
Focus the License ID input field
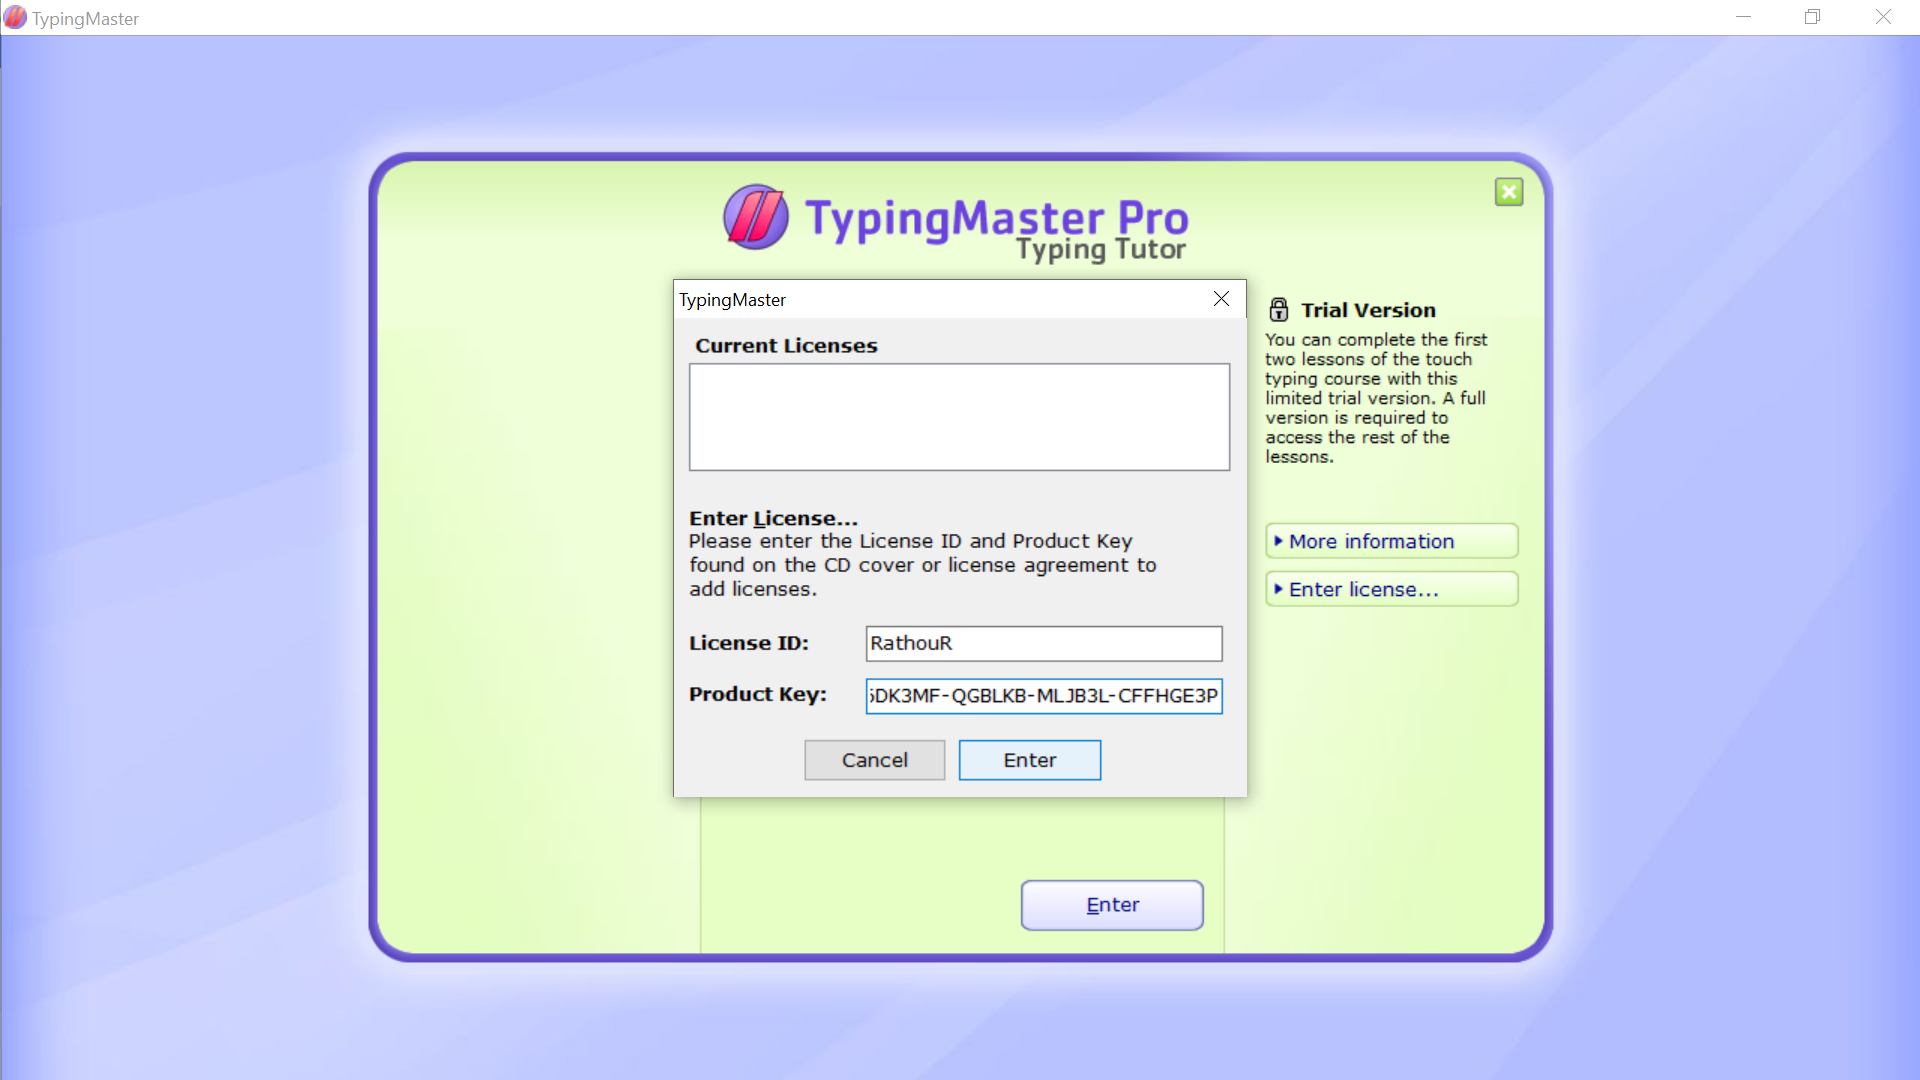(x=1044, y=643)
